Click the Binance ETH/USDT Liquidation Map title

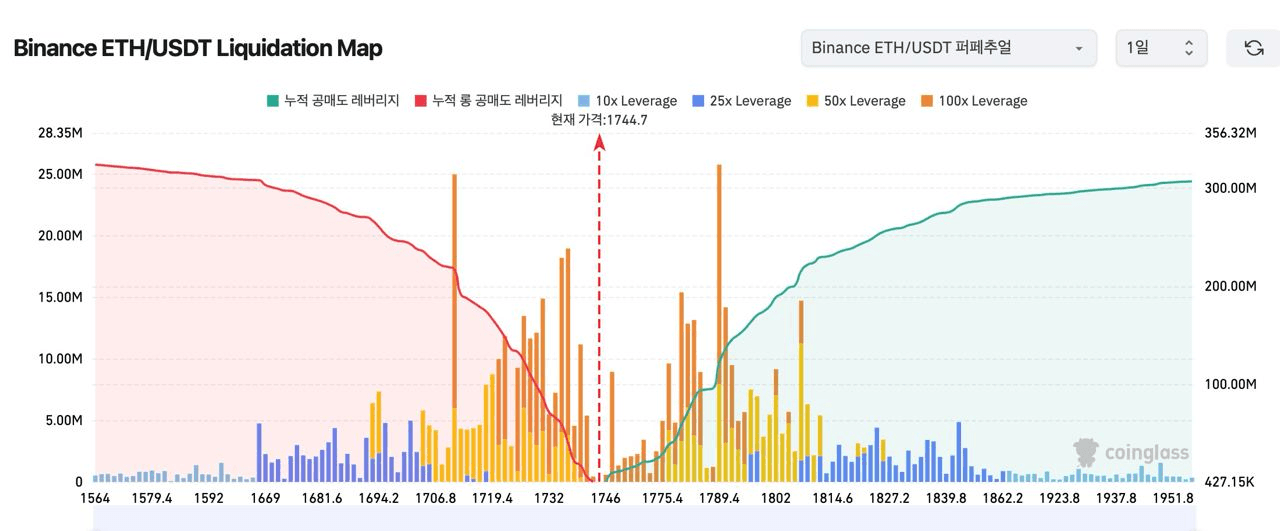pyautogui.click(x=198, y=48)
